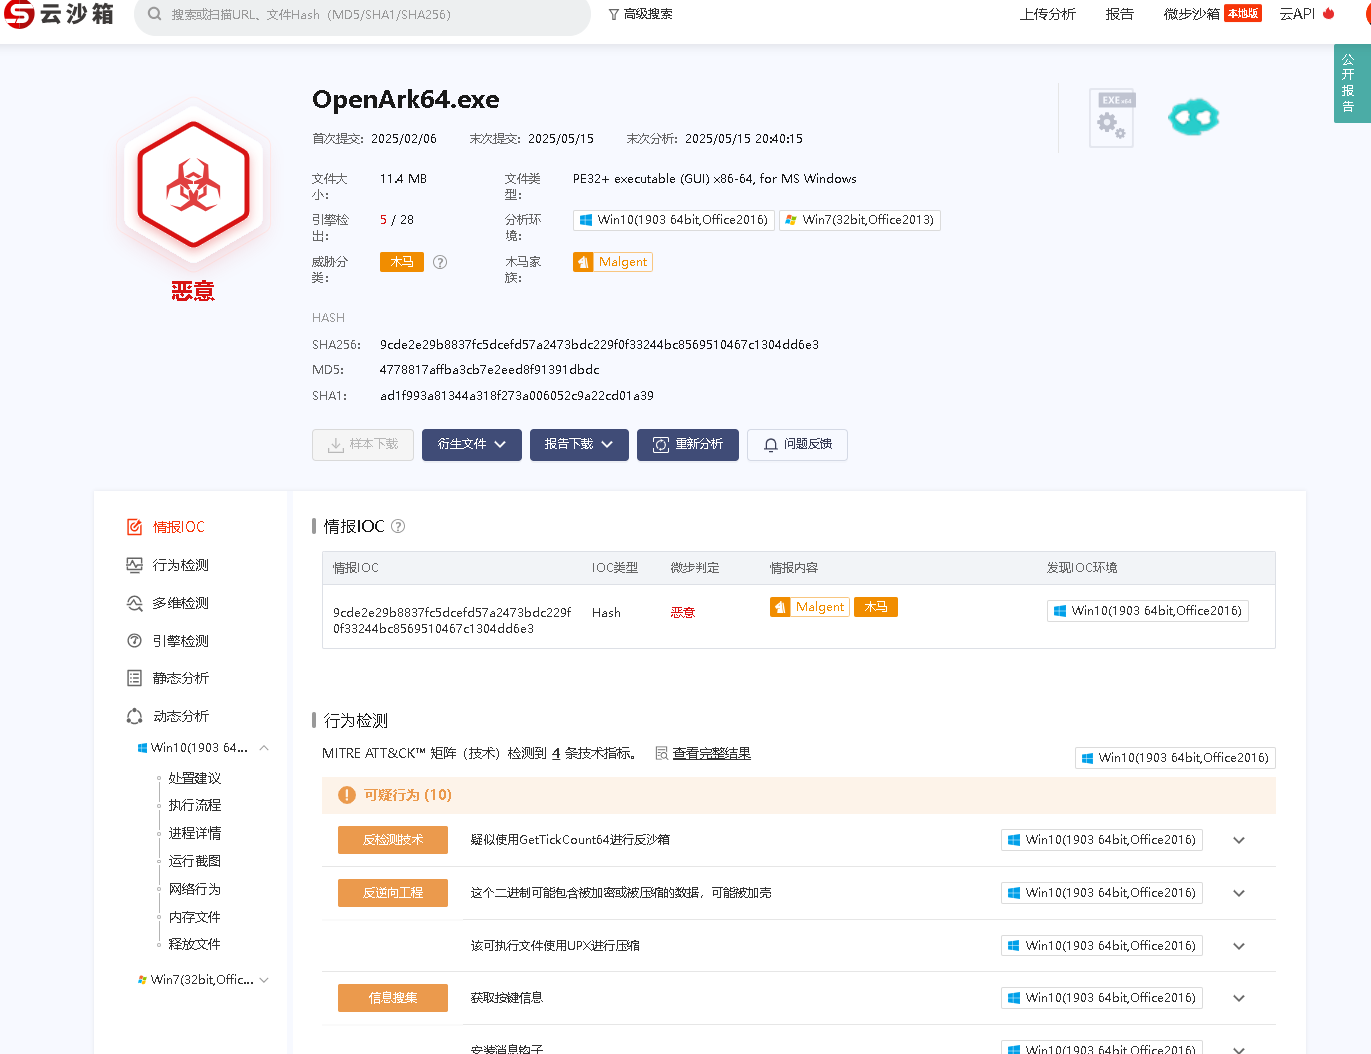Select Win7(32bit,Office2013) analysis environment tag
The height and width of the screenshot is (1054, 1371).
click(x=860, y=220)
